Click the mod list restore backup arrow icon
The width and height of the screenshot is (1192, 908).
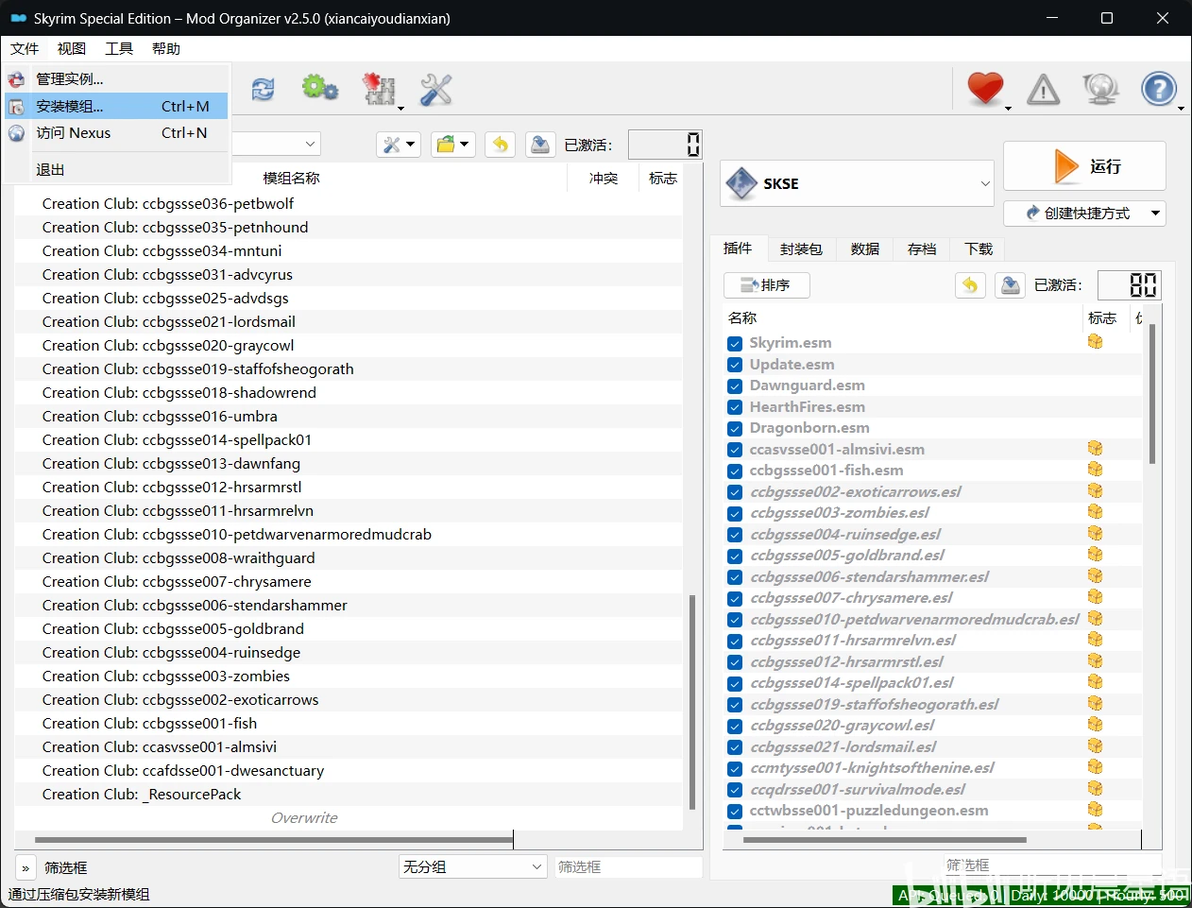point(500,144)
